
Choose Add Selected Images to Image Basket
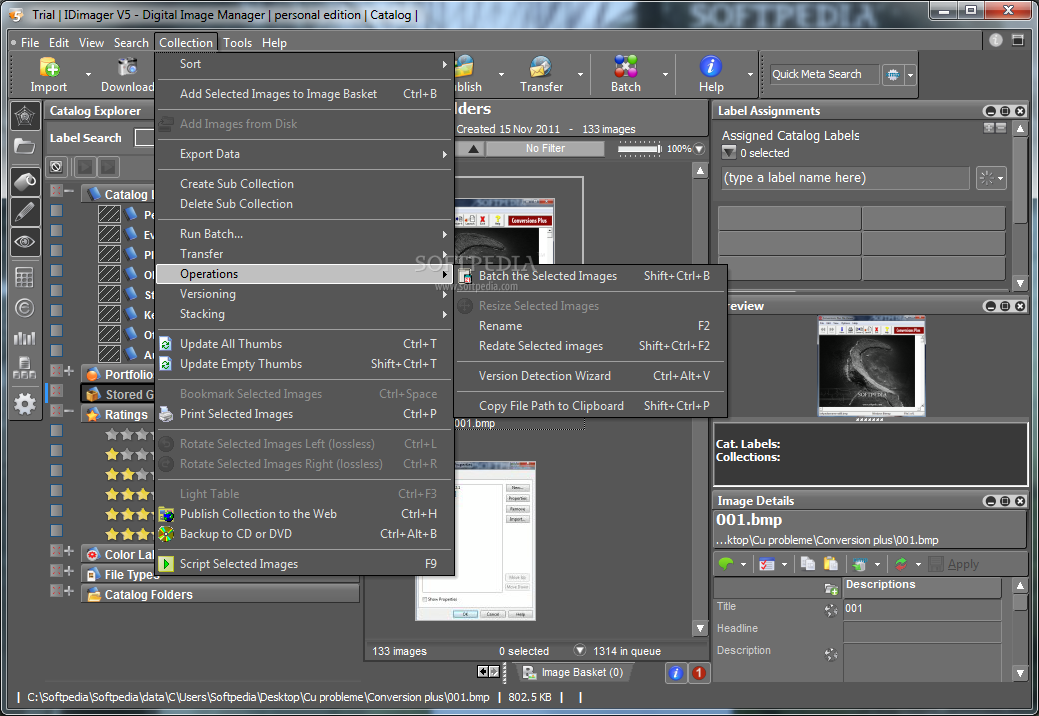coord(305,94)
